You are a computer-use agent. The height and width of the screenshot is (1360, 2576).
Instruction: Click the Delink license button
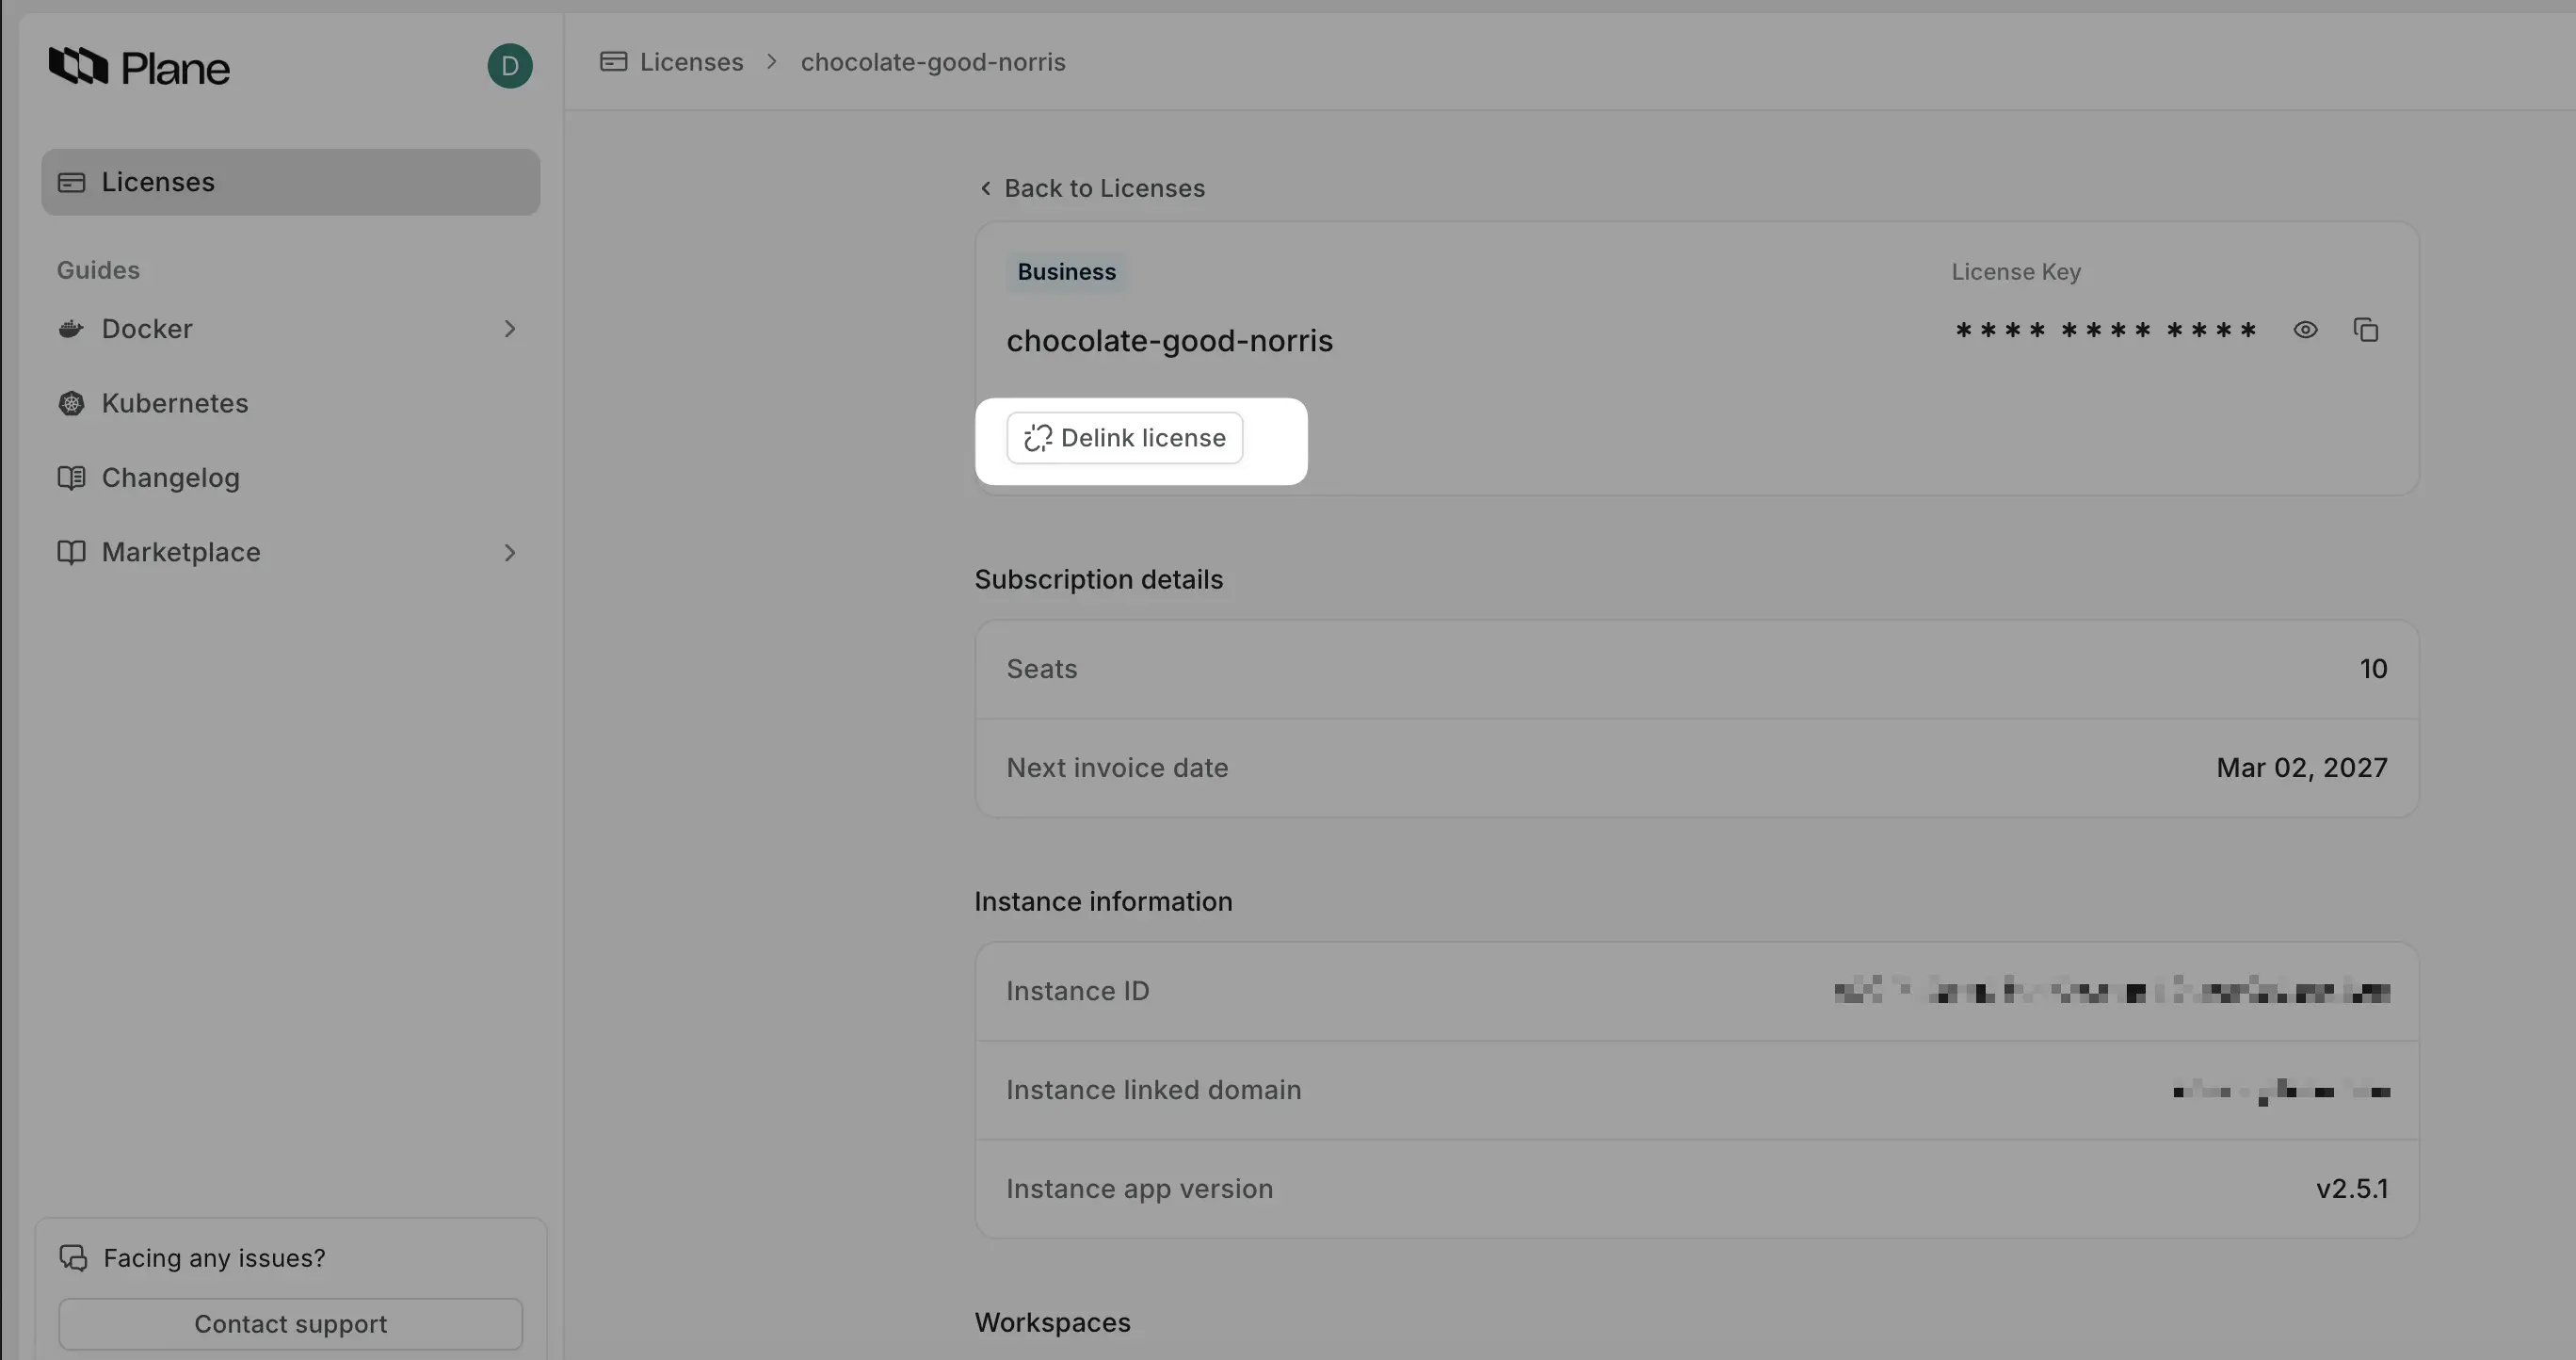coord(1124,437)
